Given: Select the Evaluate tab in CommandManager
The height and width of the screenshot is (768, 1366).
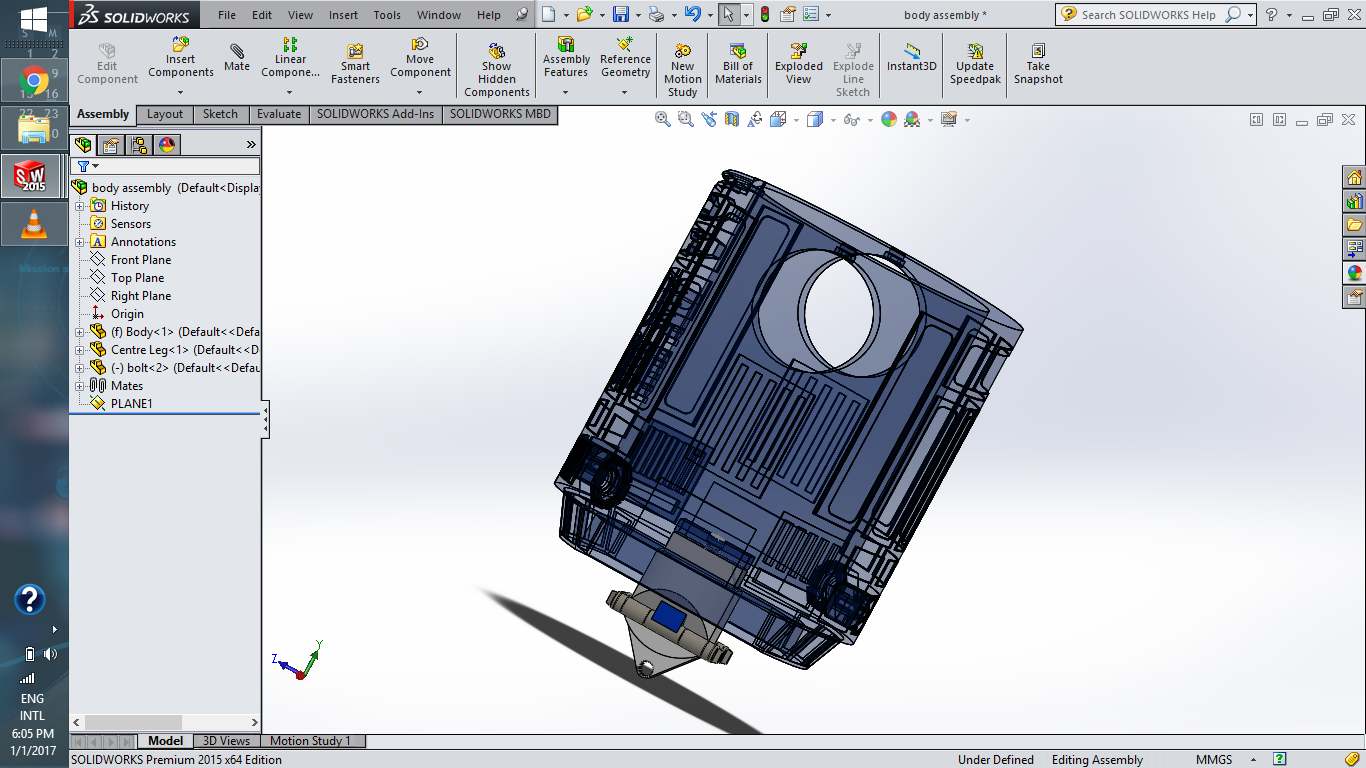Looking at the screenshot, I should (279, 114).
